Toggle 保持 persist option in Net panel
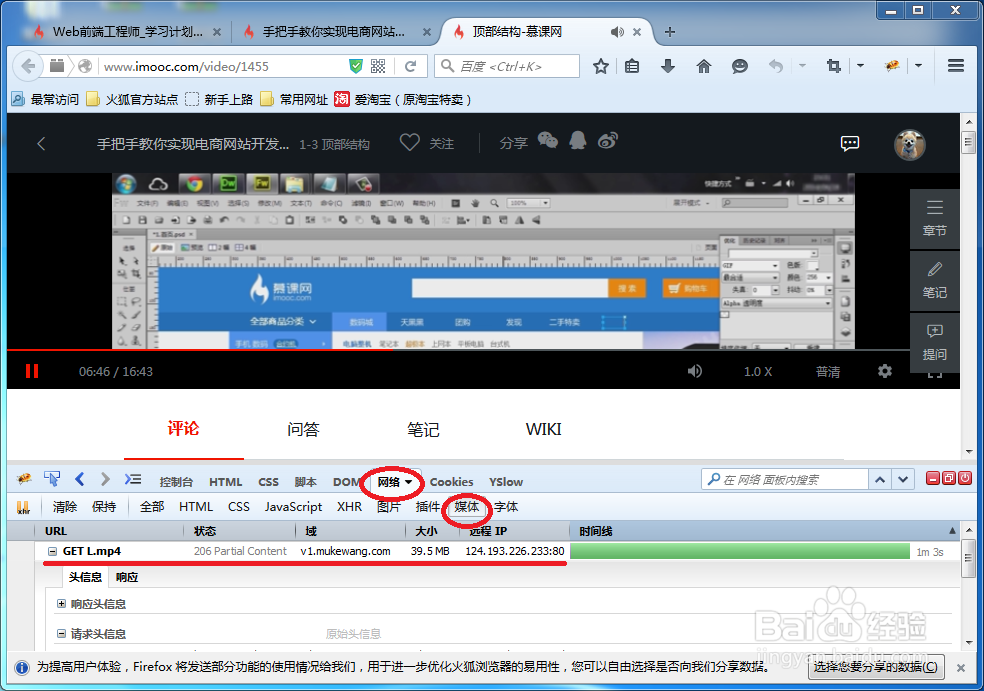Screen dimensions: 984x691 coord(104,506)
